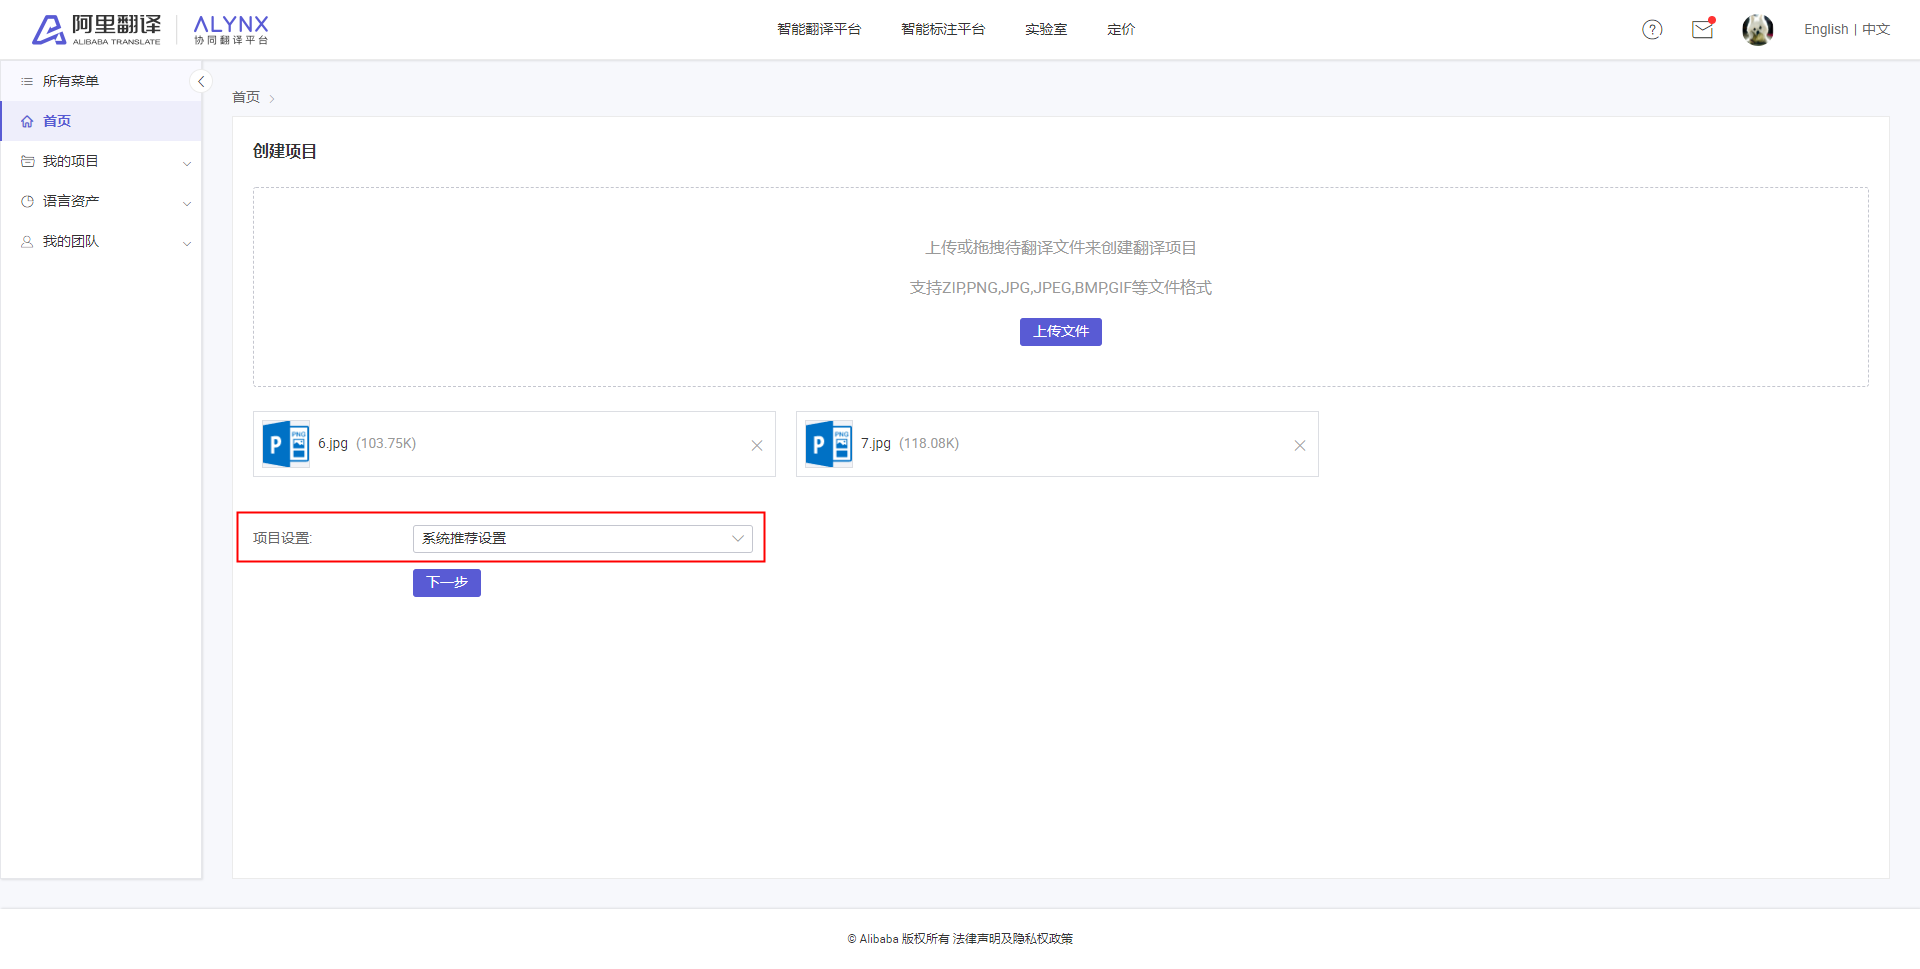The width and height of the screenshot is (1920, 969).
Task: Switch language to English
Action: click(x=1826, y=30)
